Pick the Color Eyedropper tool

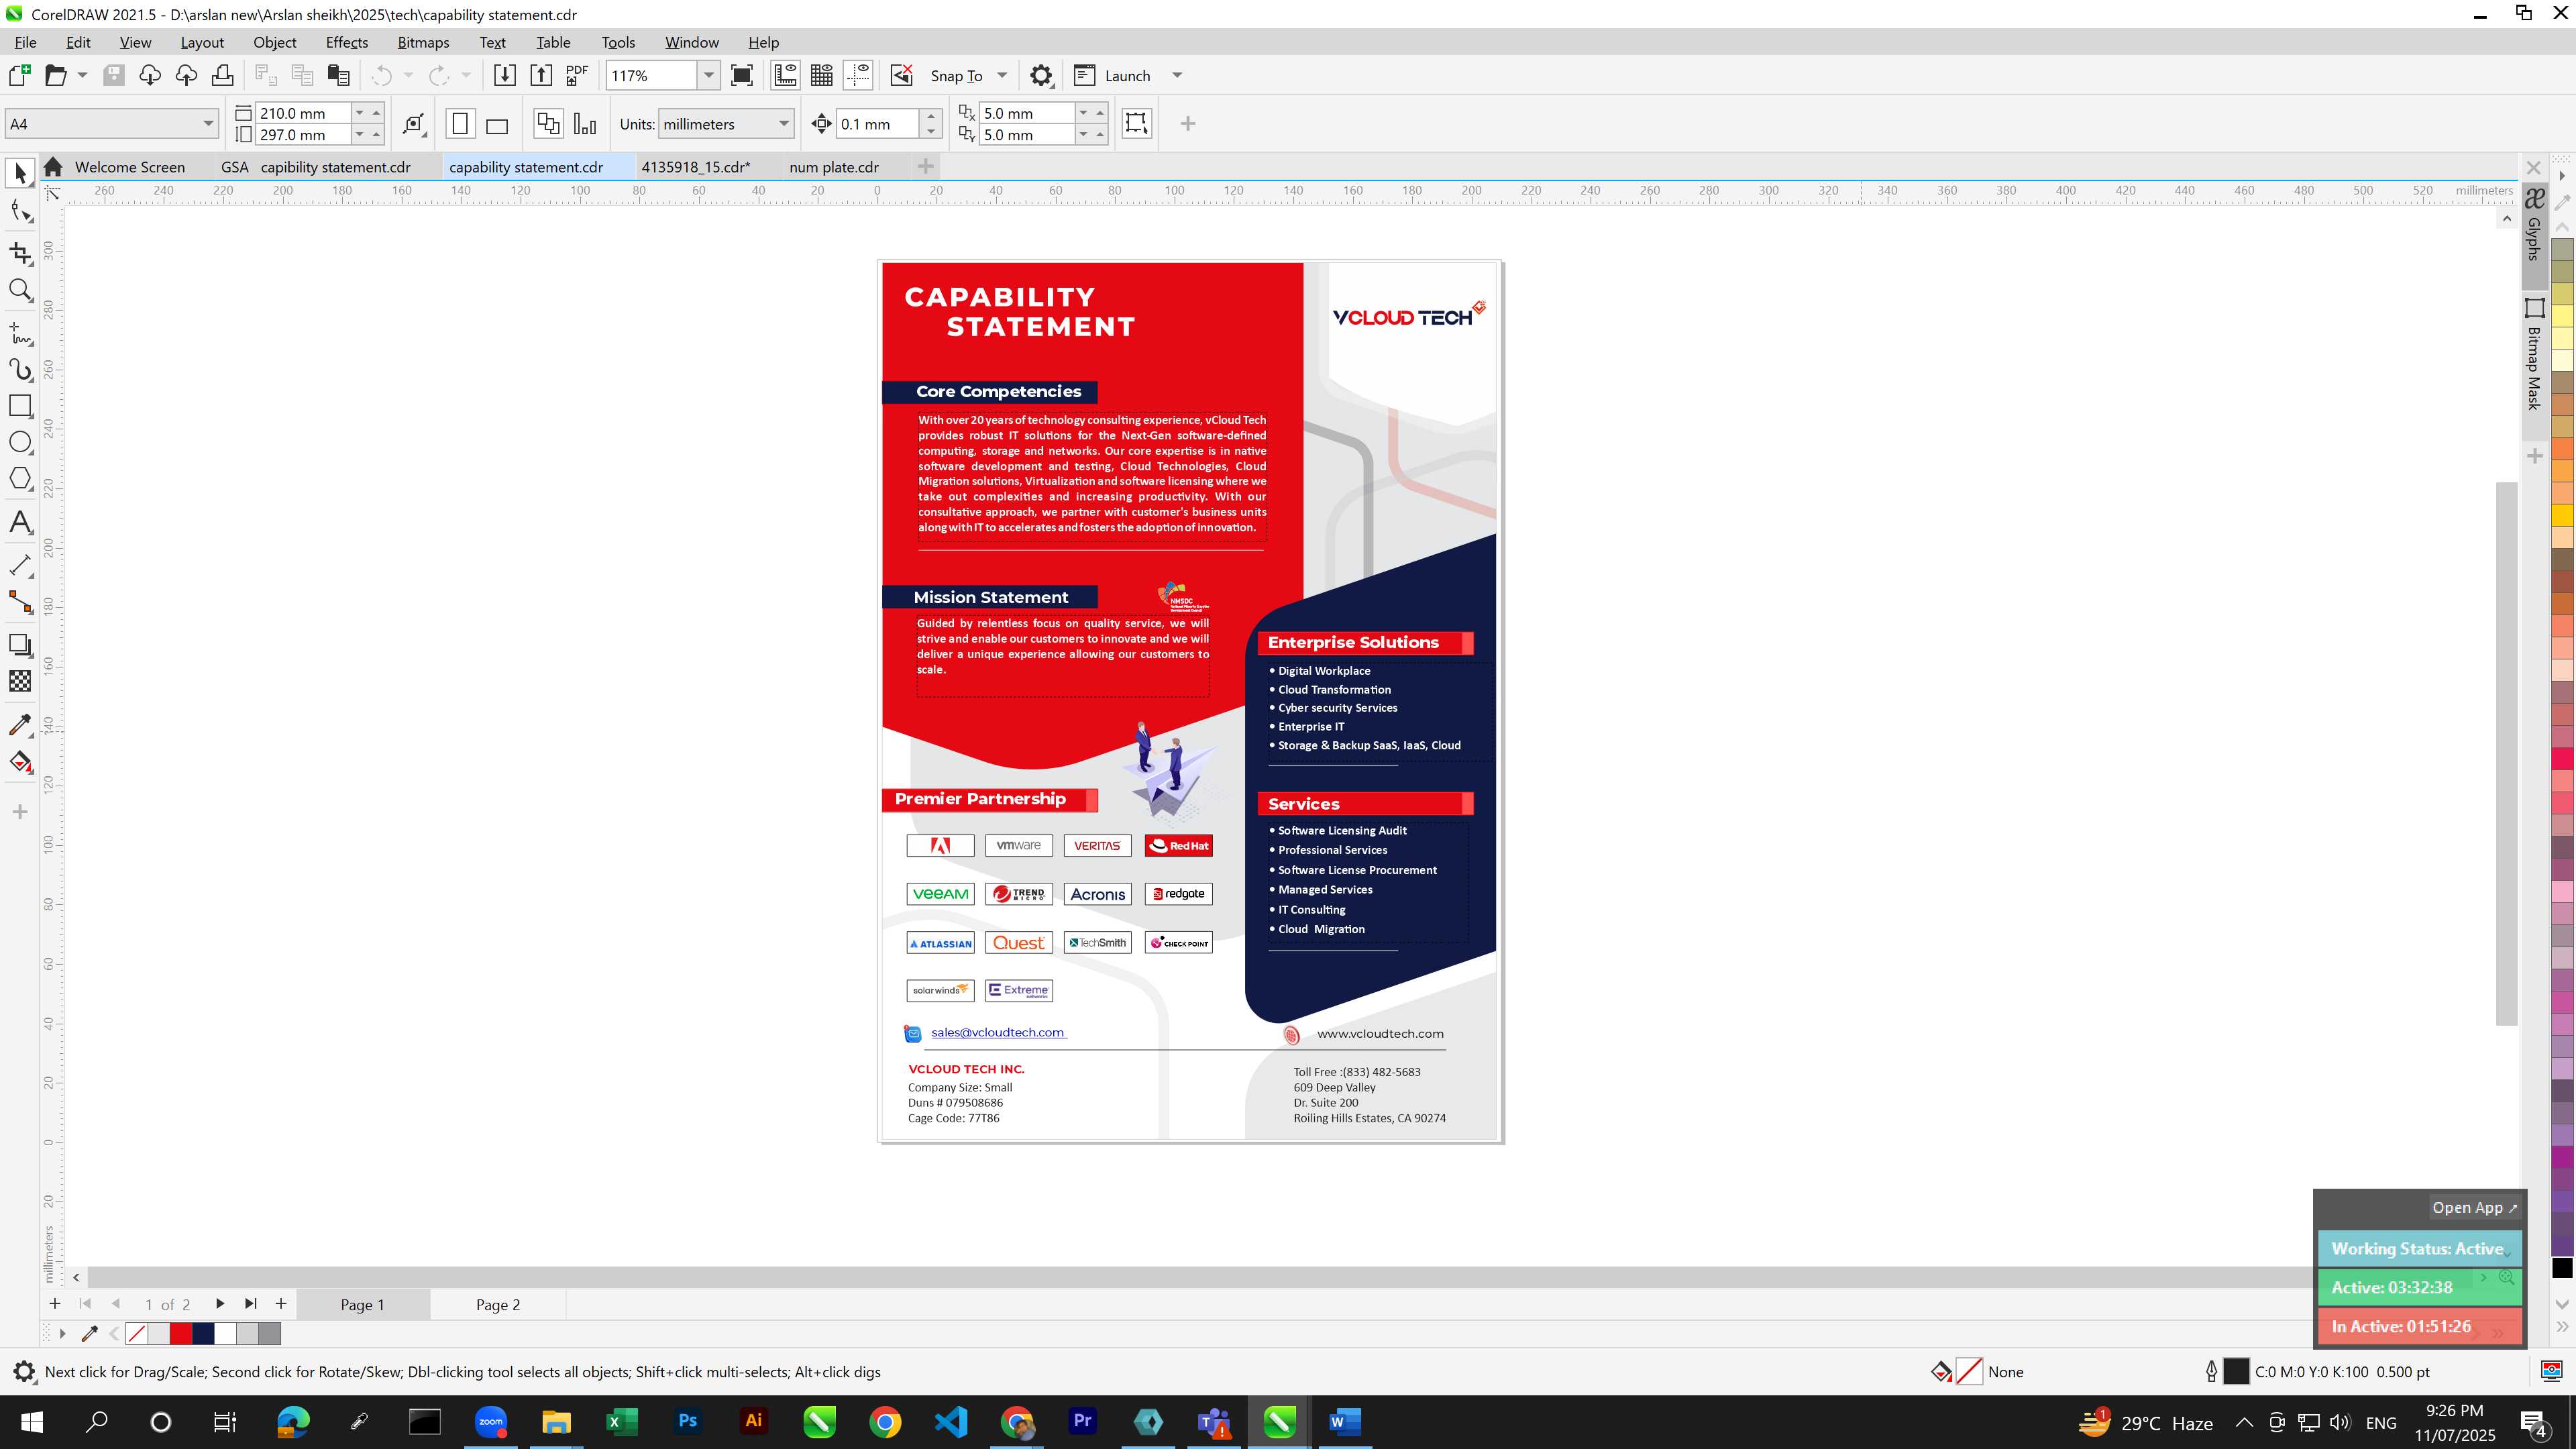[20, 725]
